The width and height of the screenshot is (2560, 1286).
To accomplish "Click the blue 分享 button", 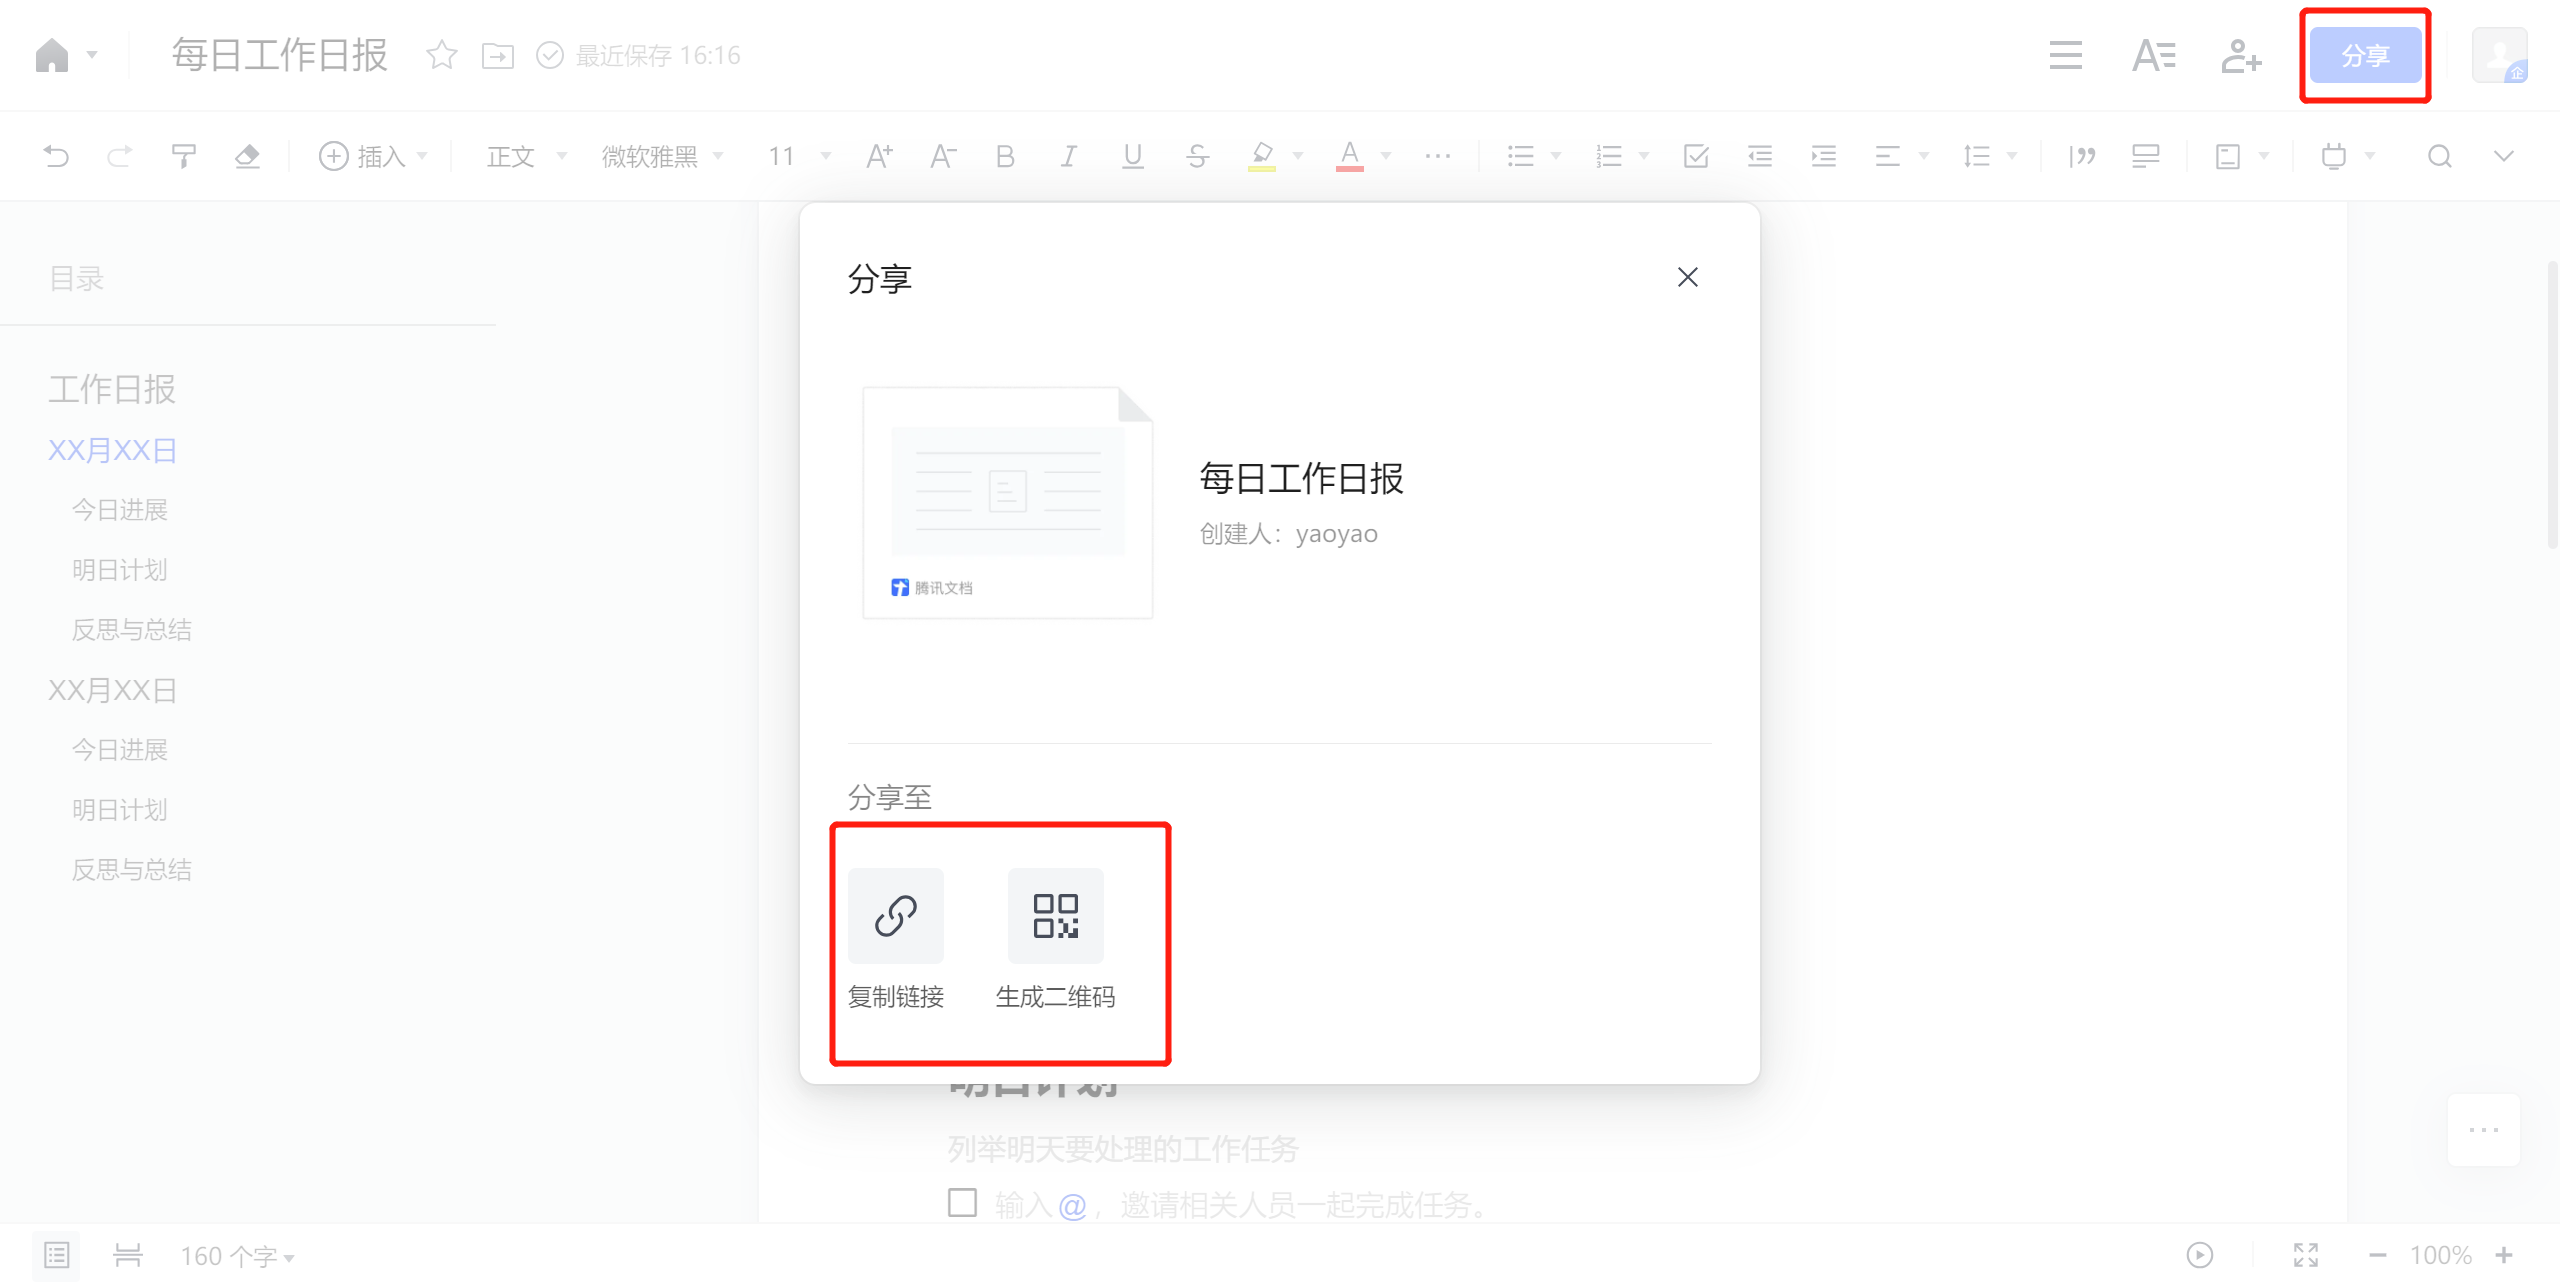I will 2365,55.
